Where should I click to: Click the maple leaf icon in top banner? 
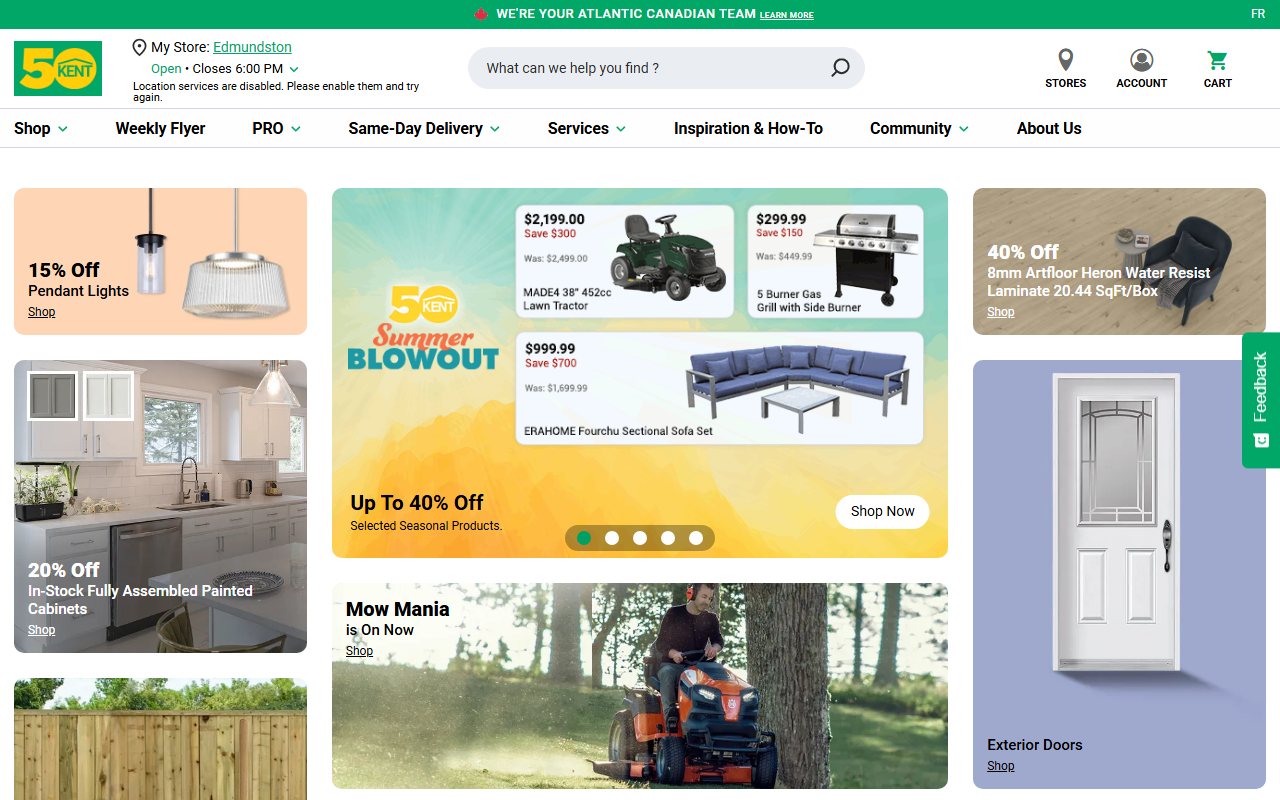[x=480, y=14]
